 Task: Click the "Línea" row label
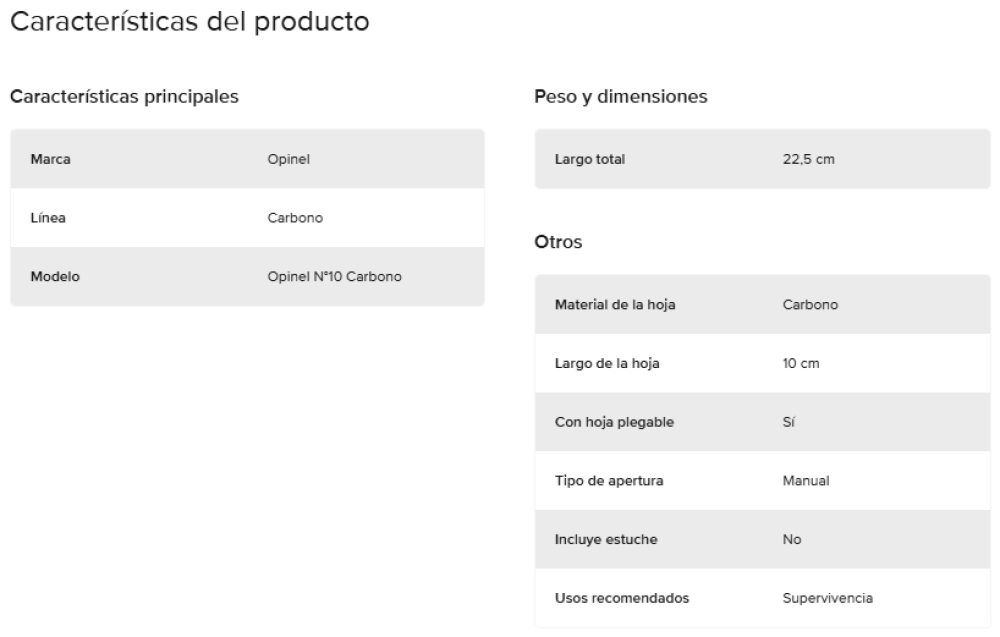(x=48, y=217)
